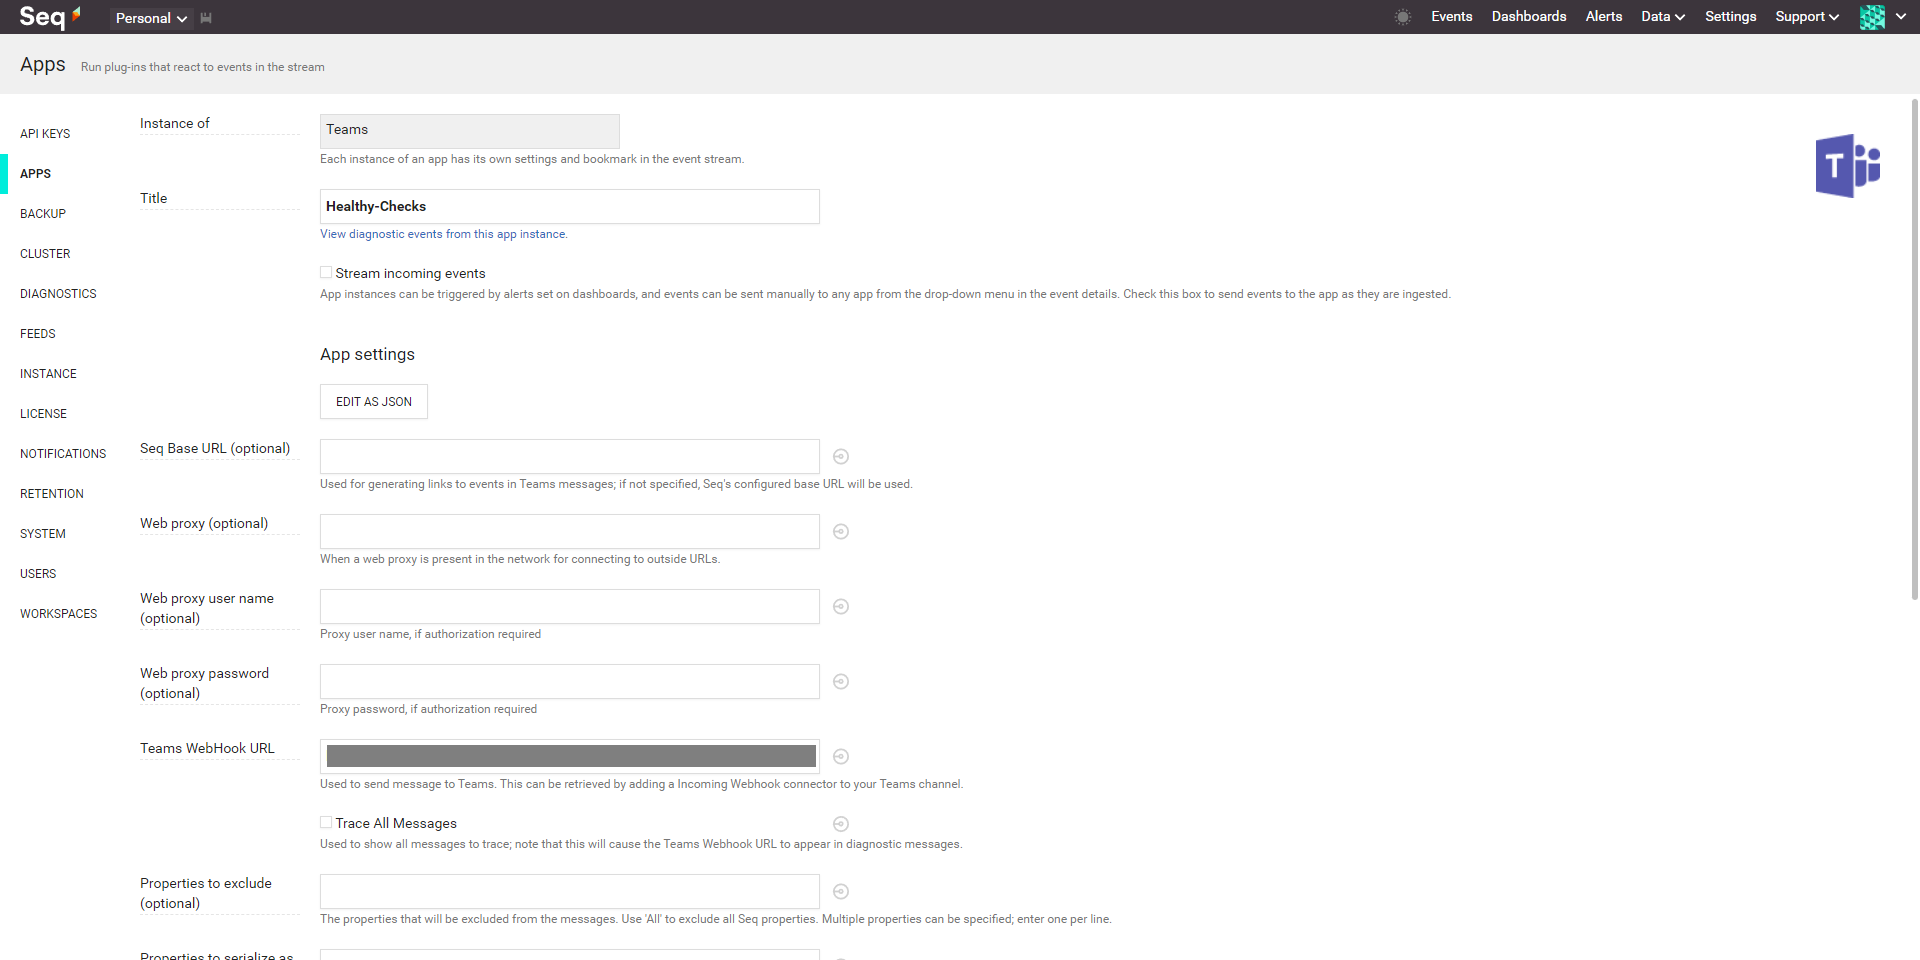
Task: Click circle icon beside Properties to exclude field
Action: tap(841, 892)
